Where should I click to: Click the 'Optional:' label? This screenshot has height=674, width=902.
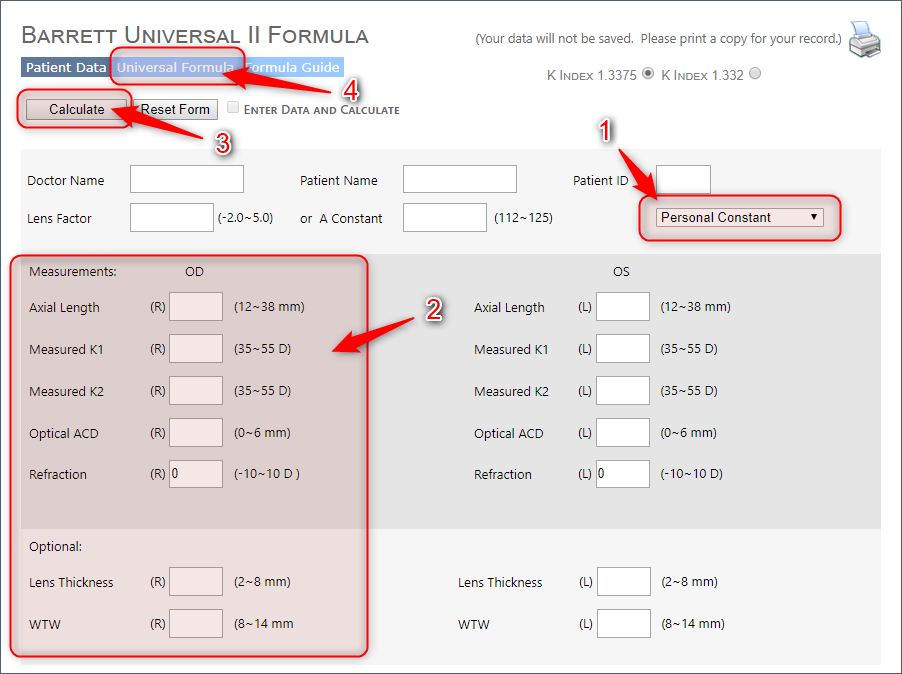coord(56,546)
